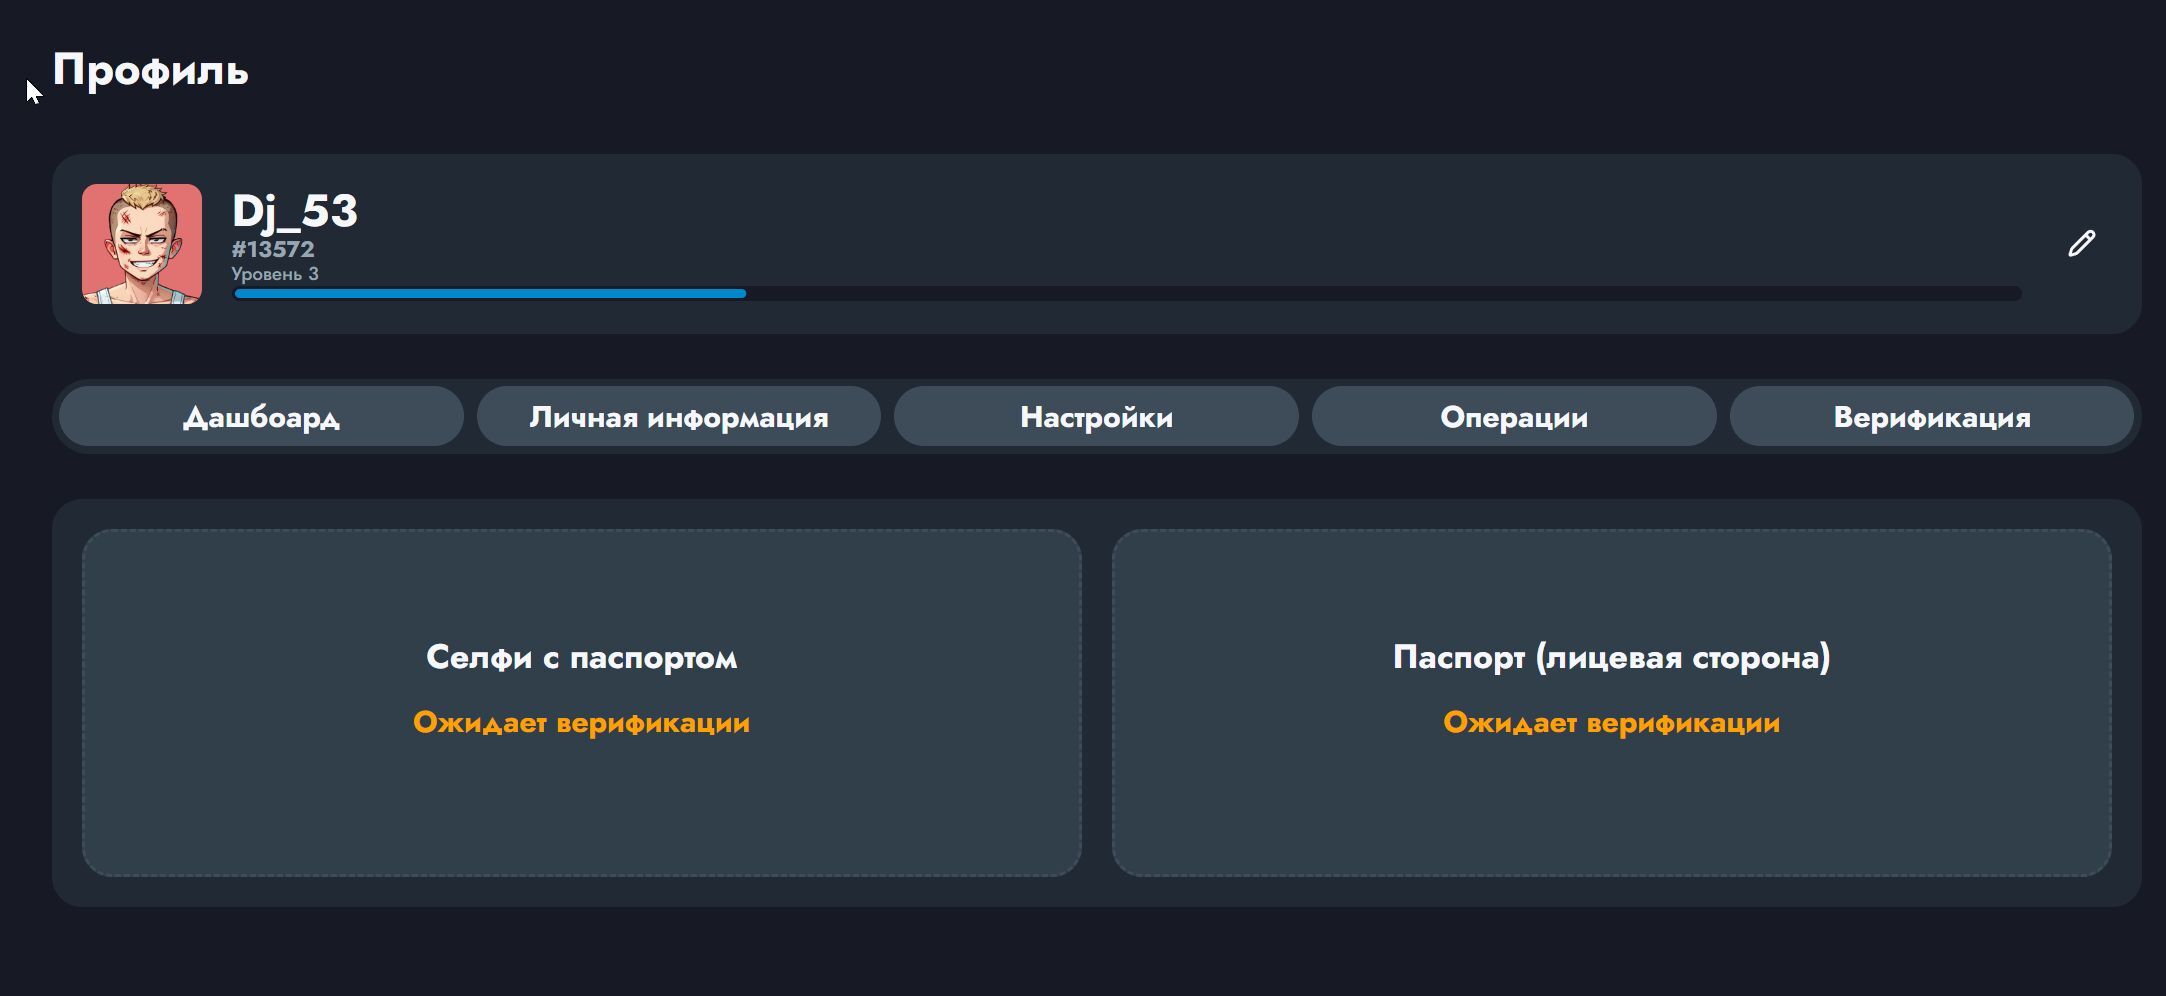
Task: Open the Настройки tab
Action: (x=1096, y=417)
